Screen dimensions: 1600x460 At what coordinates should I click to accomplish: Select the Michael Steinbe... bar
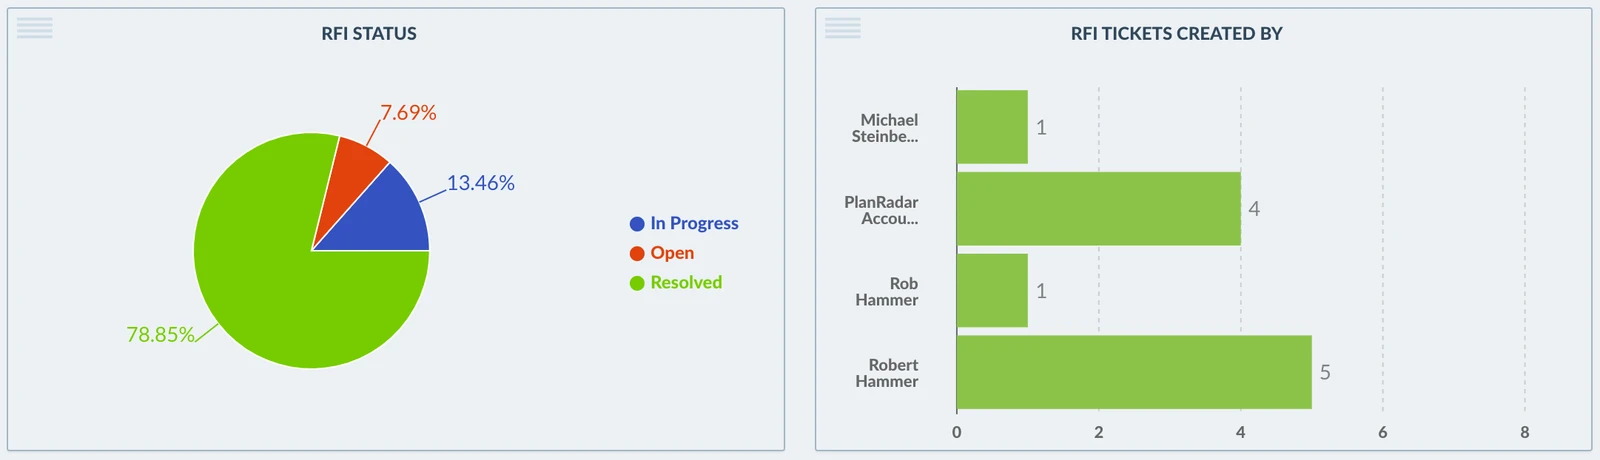click(x=992, y=127)
